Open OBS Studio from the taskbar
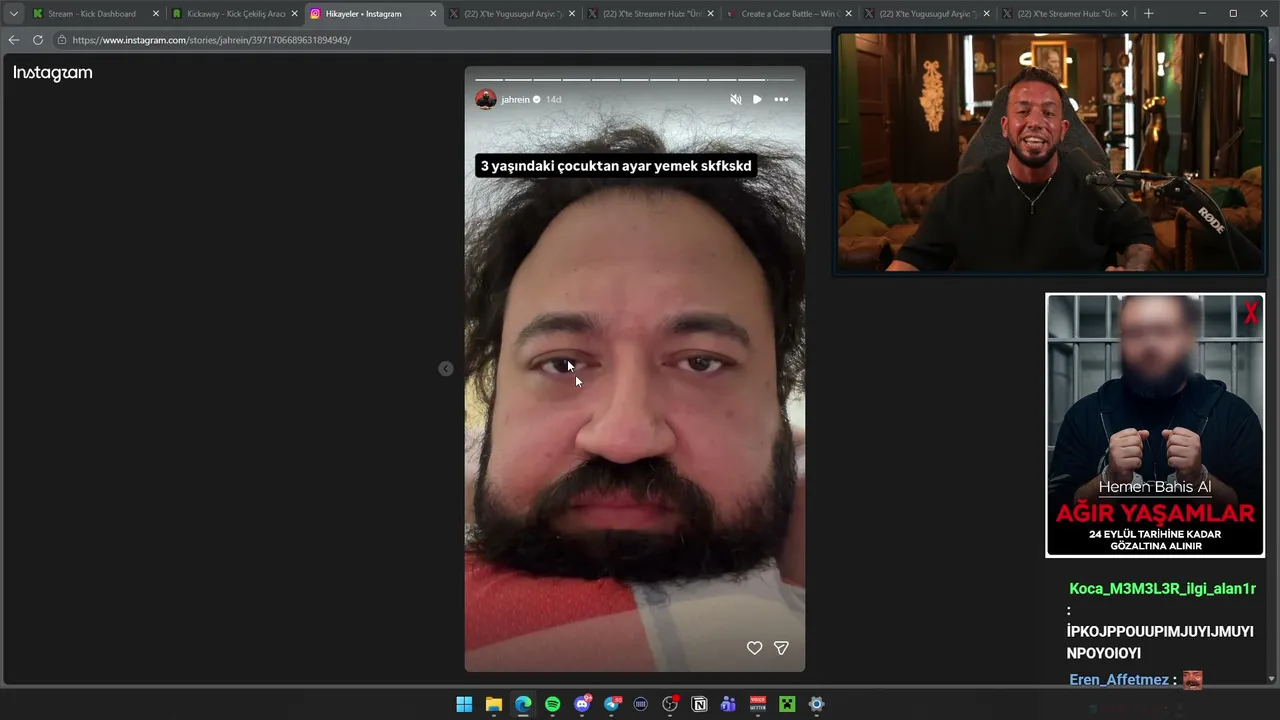This screenshot has height=720, width=1280. [670, 704]
